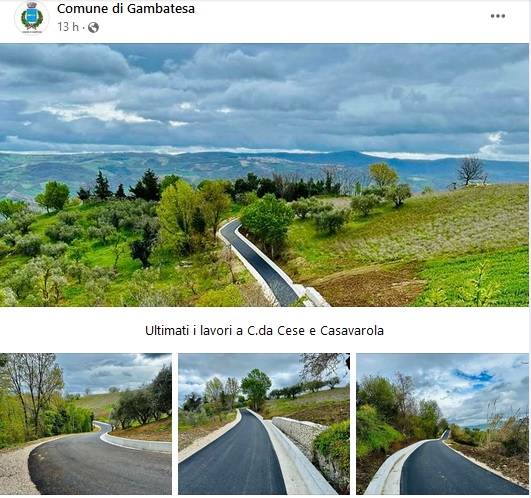Click the tall green tree in middle thumbnail
The height and width of the screenshot is (498, 531).
(256, 388)
